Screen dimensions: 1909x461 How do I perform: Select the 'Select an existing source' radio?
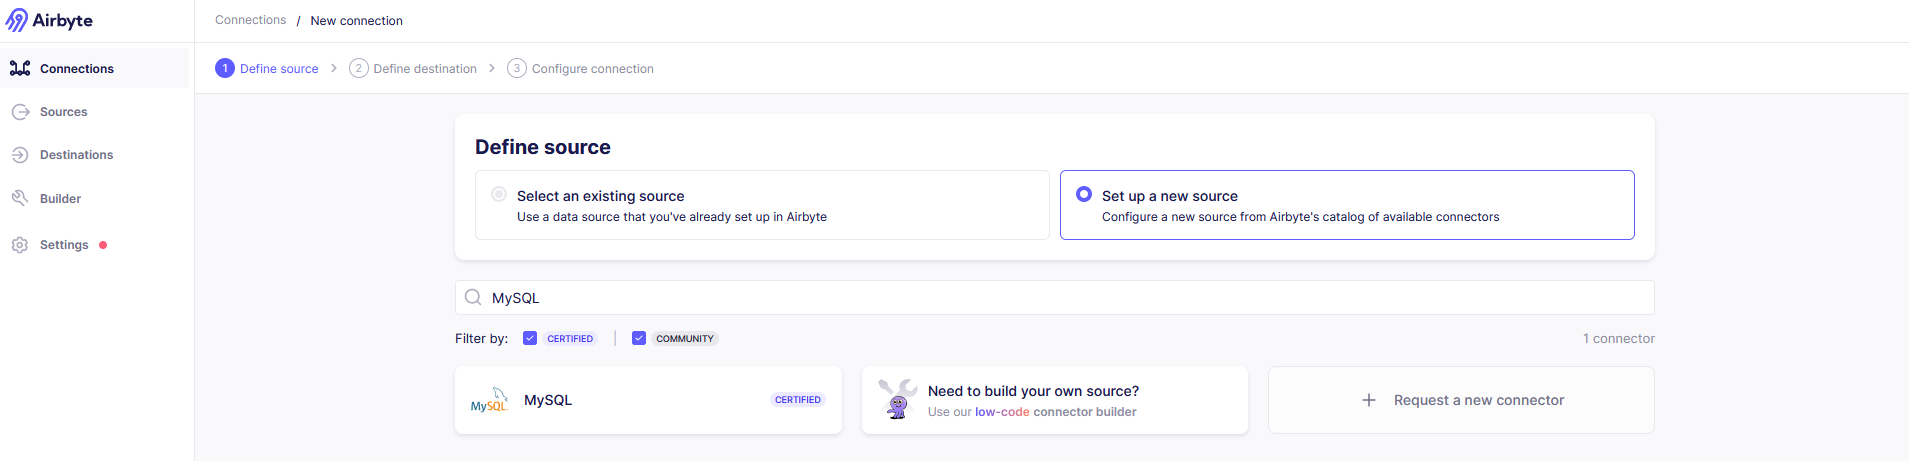pyautogui.click(x=499, y=194)
